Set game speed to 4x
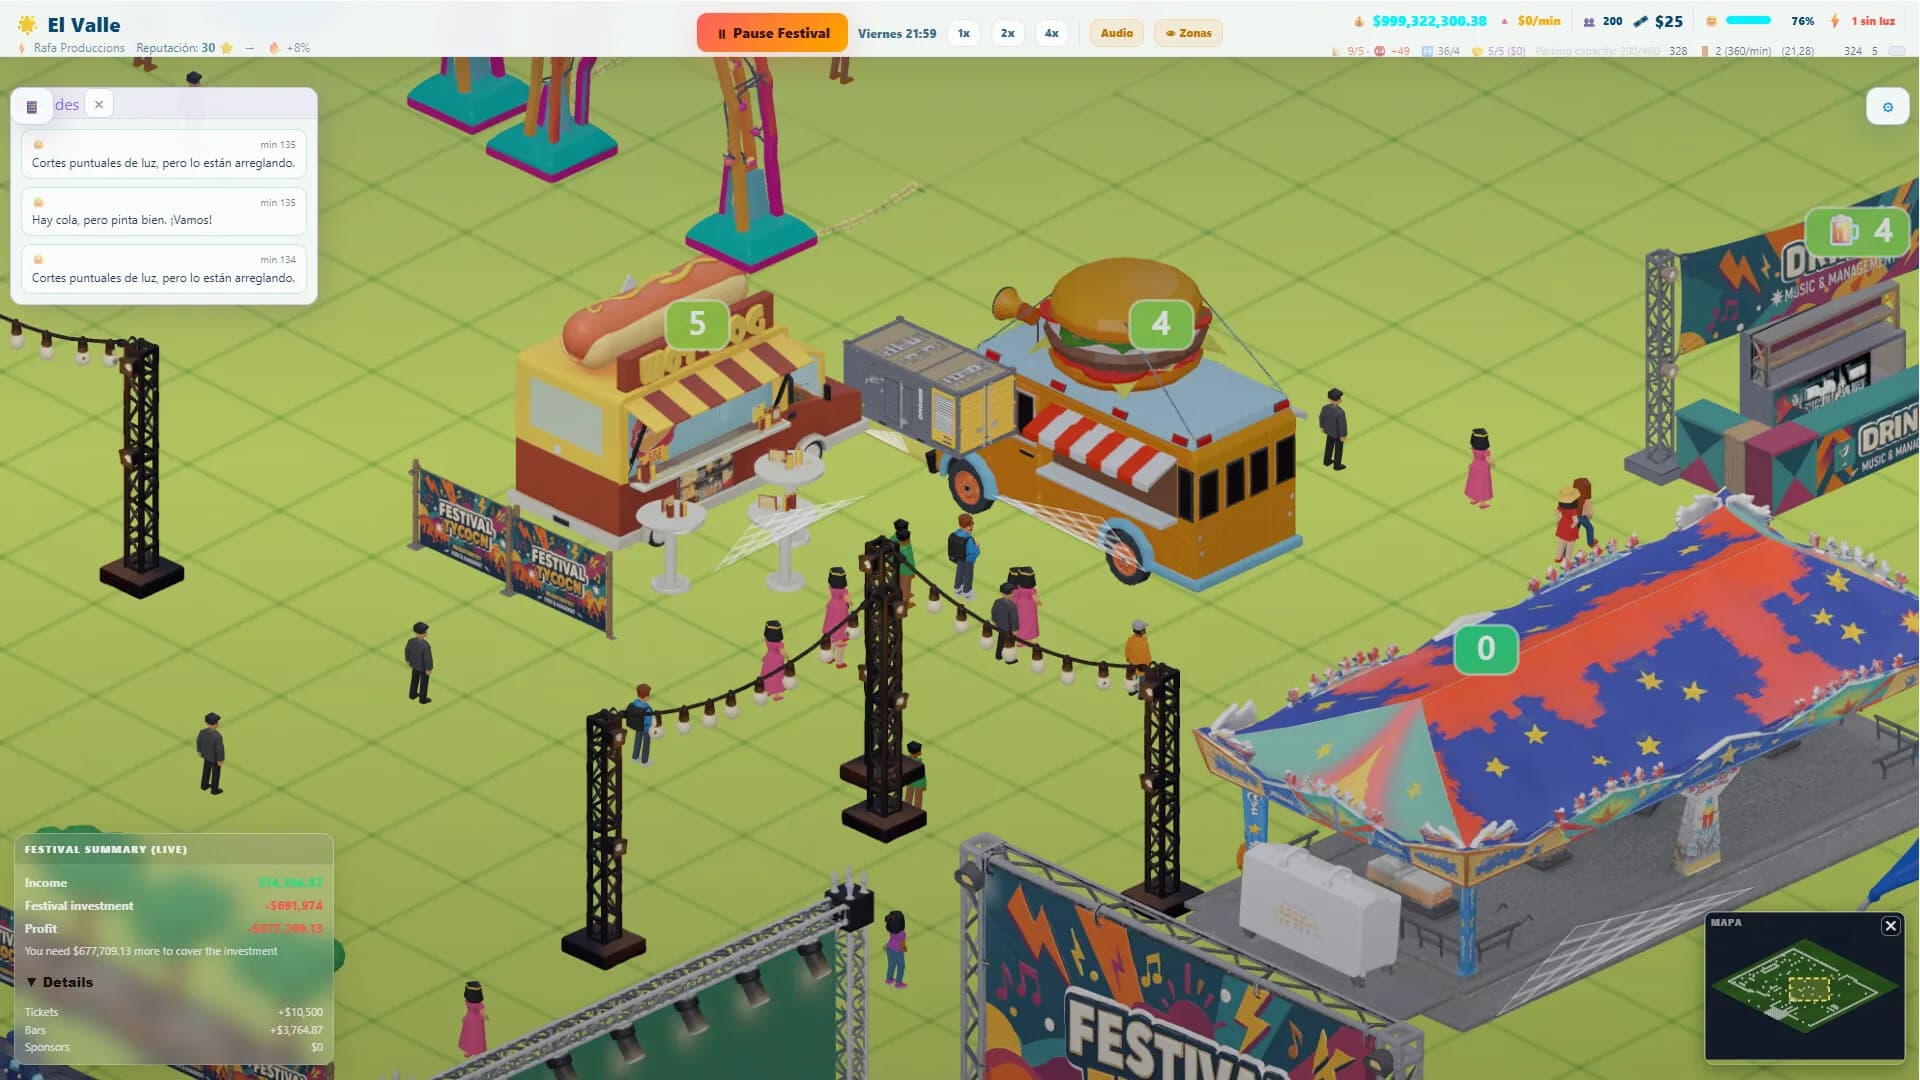This screenshot has height=1080, width=1920. 1052,33
